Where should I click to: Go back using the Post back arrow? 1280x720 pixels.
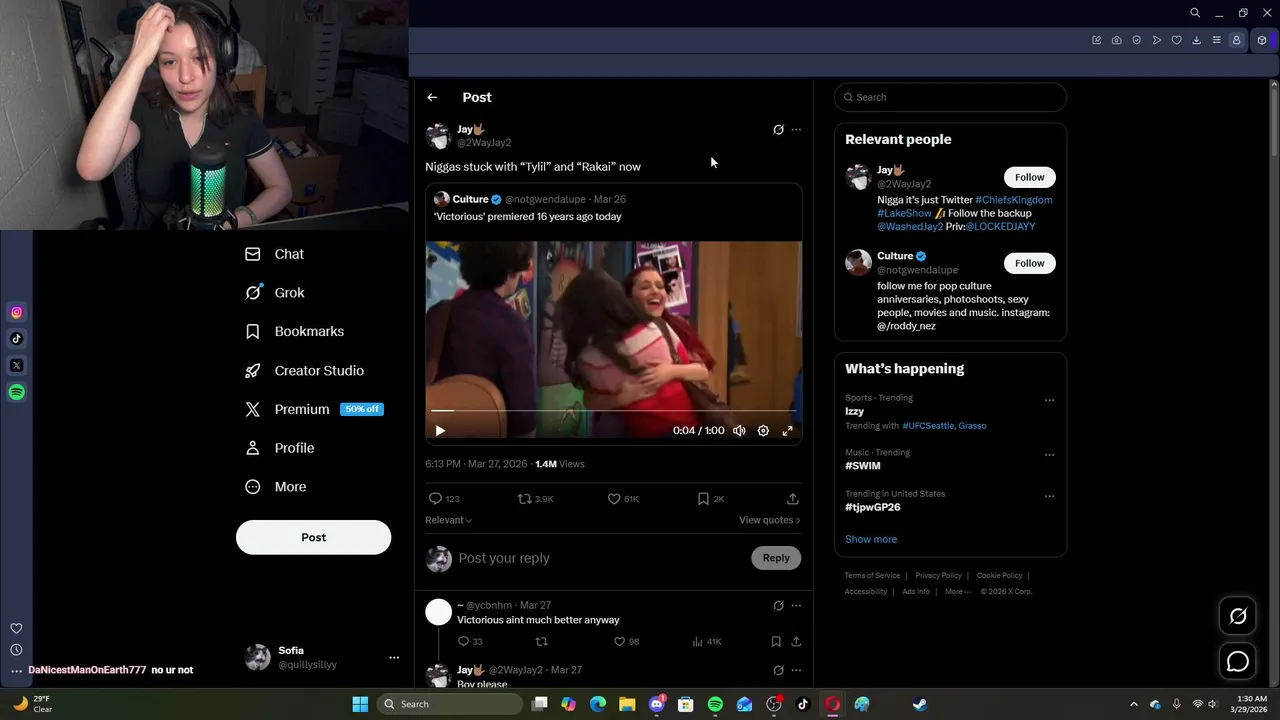tap(432, 97)
